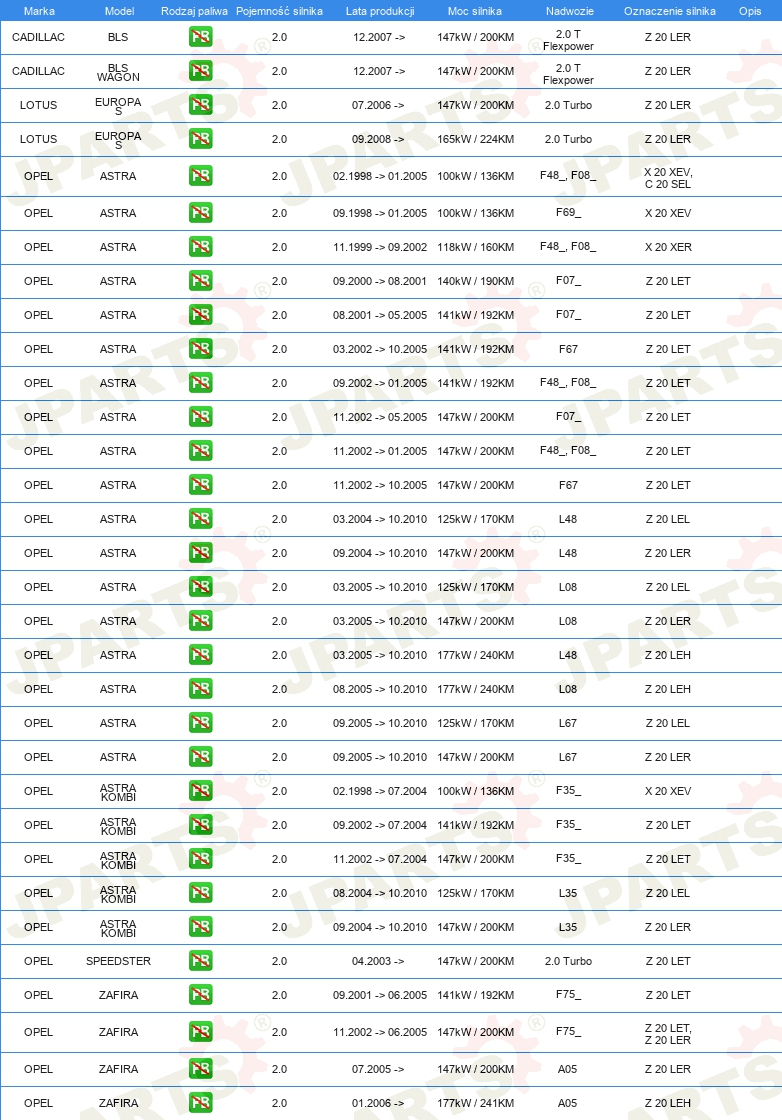The image size is (782, 1120).
Task: Click the Pojemność silnika column header
Action: (x=279, y=11)
